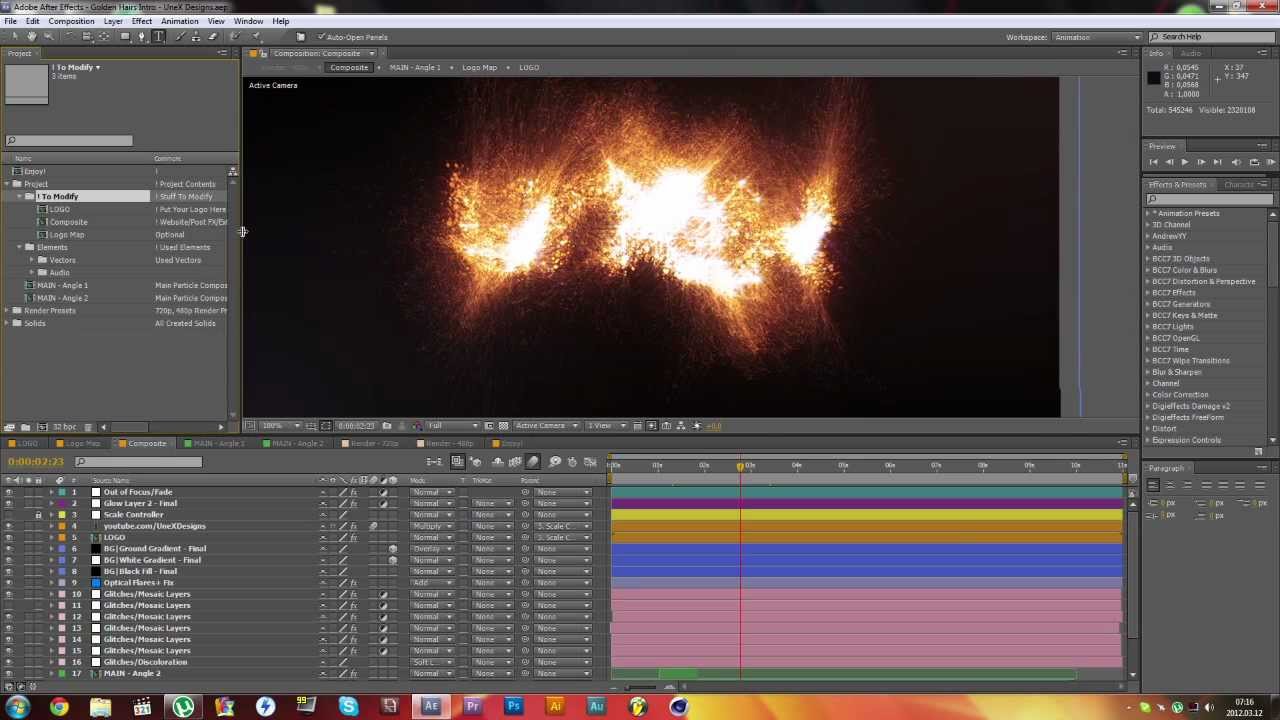Image resolution: width=1280 pixels, height=720 pixels.
Task: Toggle the Motion Blur enable icon in timeline
Action: click(x=532, y=462)
